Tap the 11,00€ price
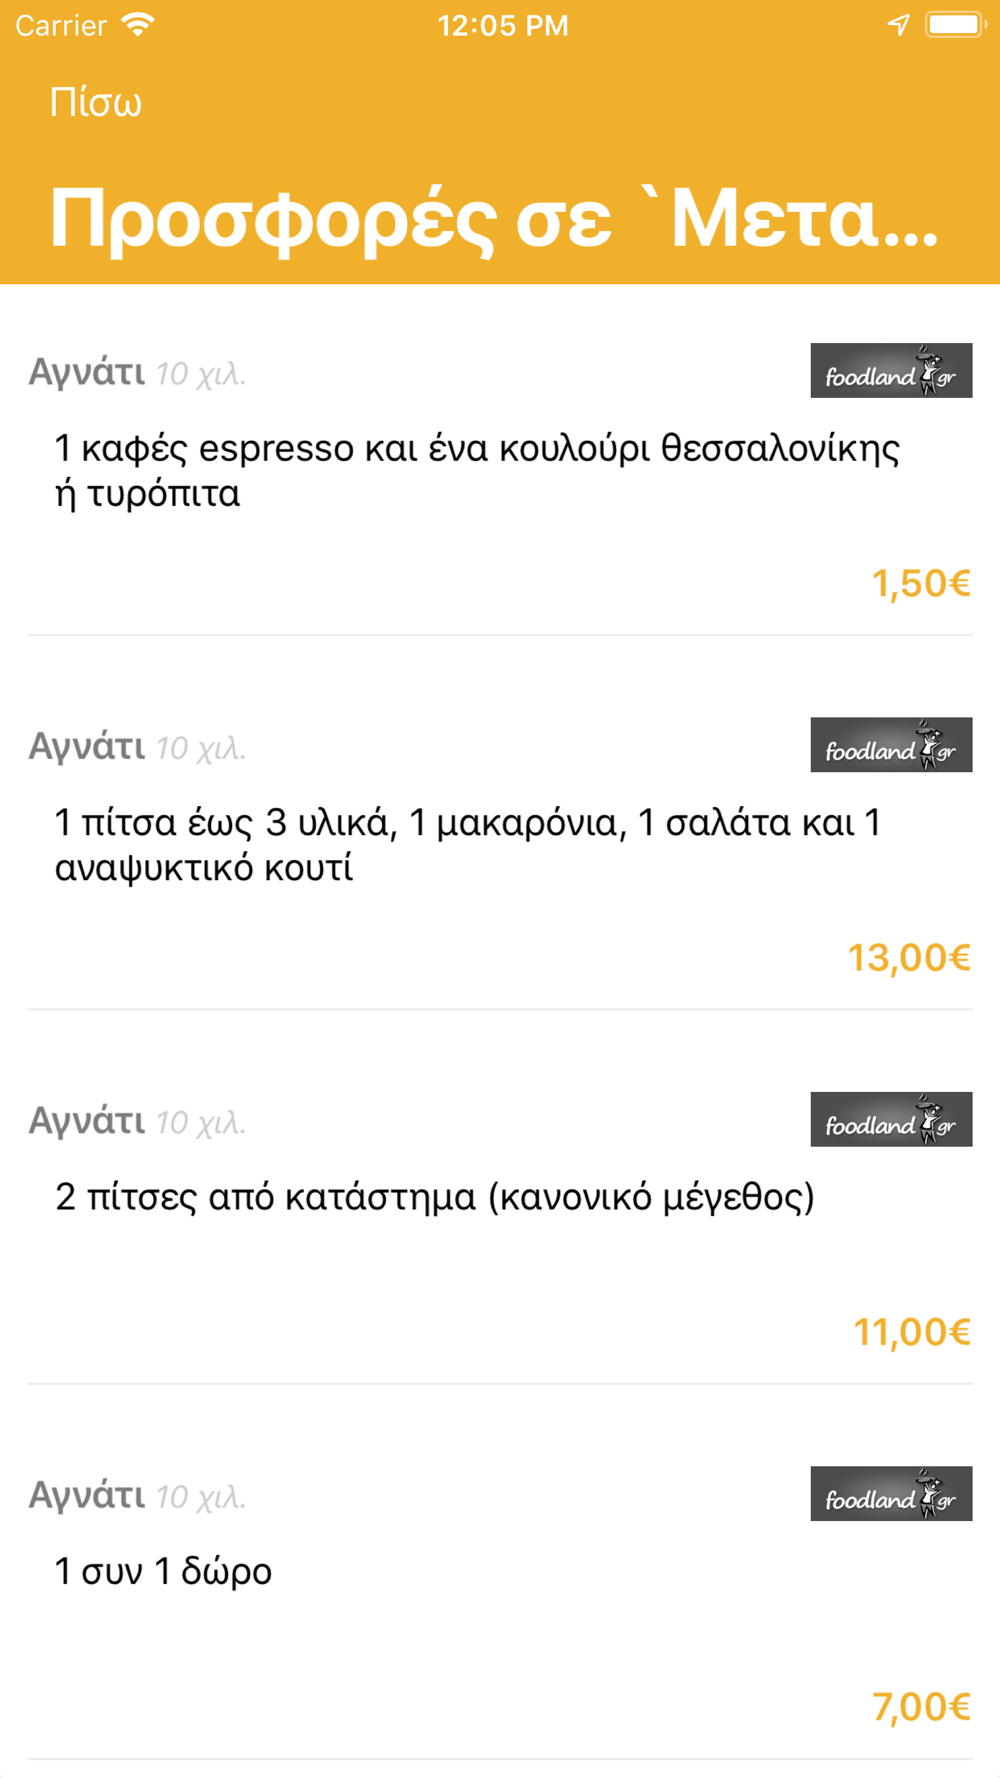The width and height of the screenshot is (1000, 1778). pos(912,1332)
